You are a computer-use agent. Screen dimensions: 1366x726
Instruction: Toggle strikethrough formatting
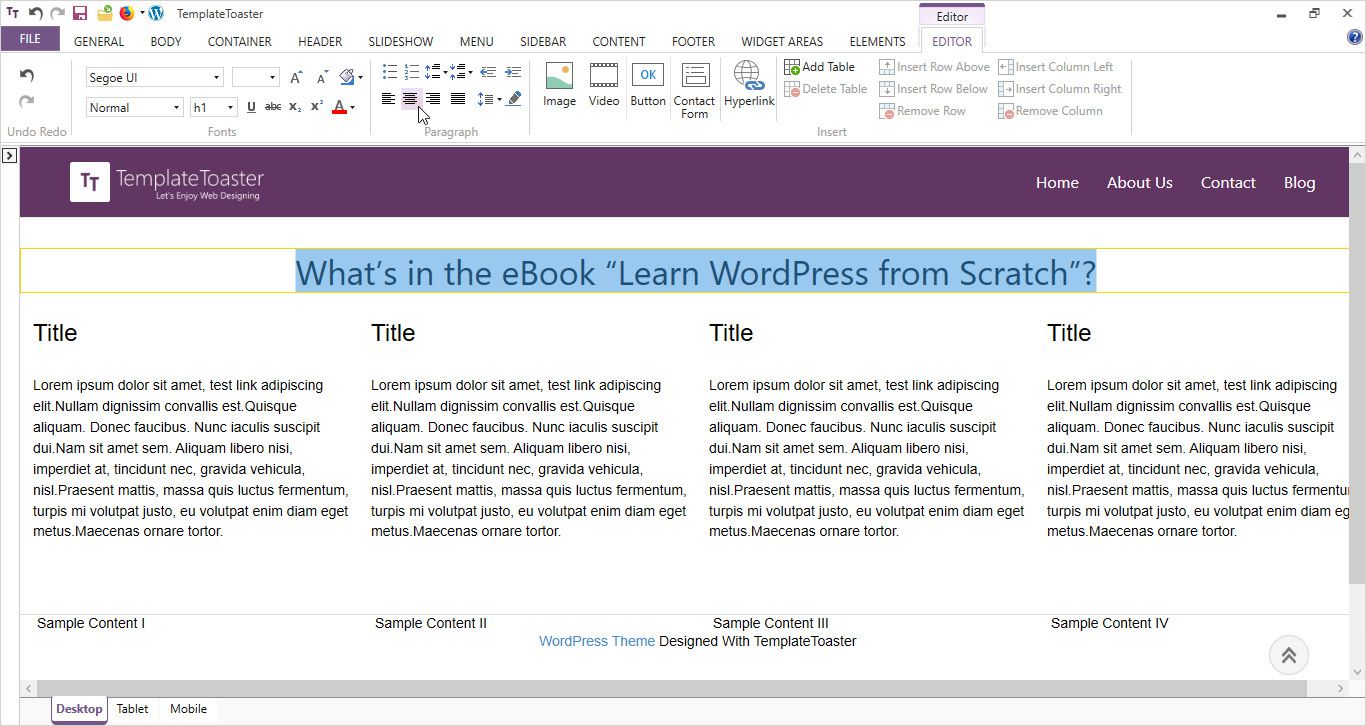tap(272, 107)
